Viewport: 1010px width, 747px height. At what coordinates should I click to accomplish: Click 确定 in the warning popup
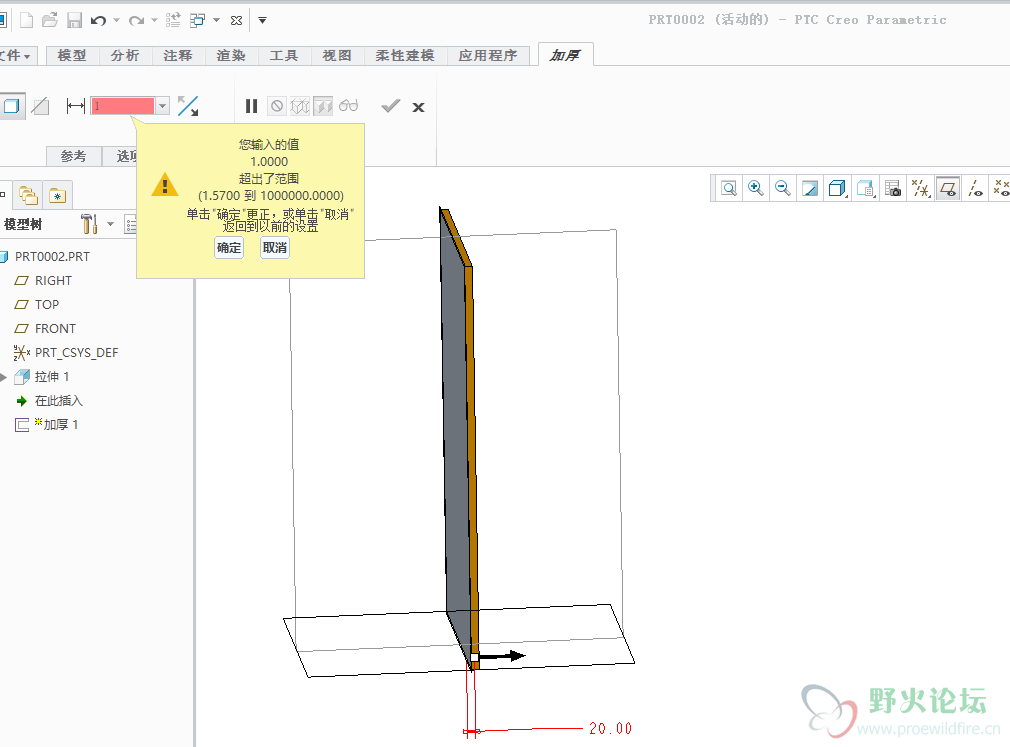pyautogui.click(x=229, y=248)
